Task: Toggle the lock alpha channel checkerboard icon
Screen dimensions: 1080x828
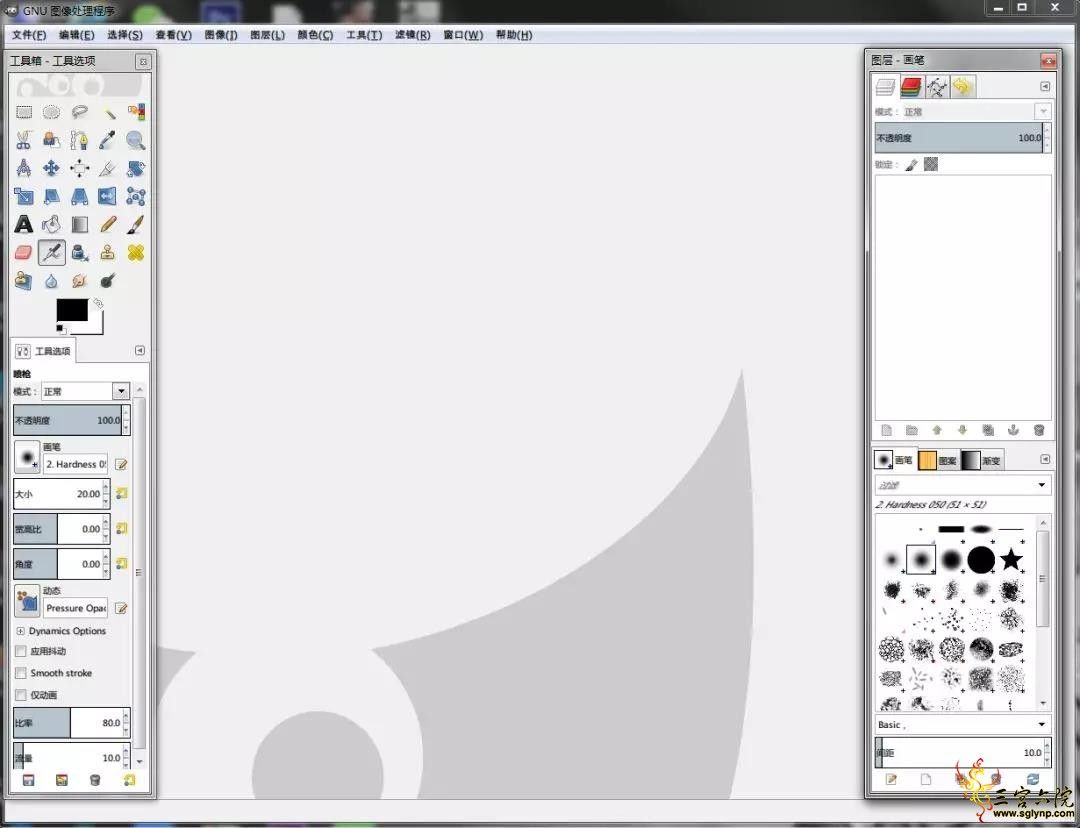Action: (931, 164)
